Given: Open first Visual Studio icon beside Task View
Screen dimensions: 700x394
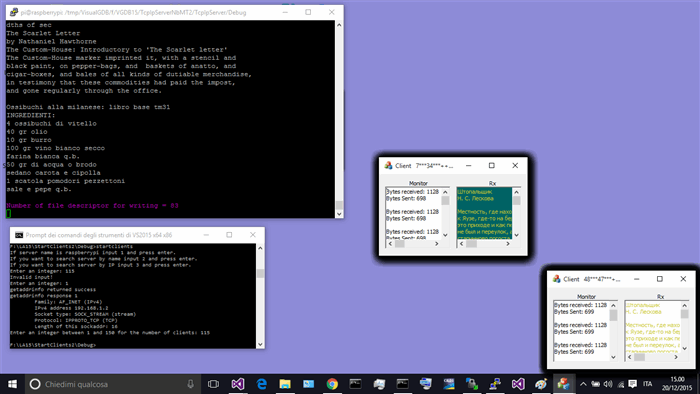Looking at the screenshot, I should coord(238,384).
